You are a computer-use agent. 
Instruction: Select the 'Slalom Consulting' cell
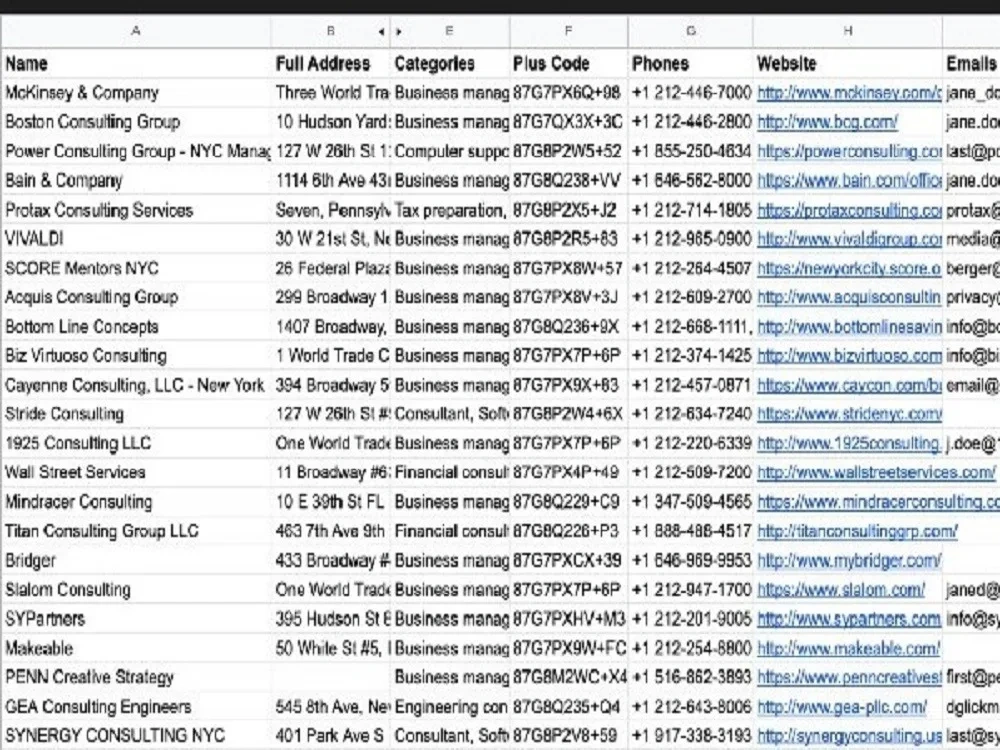click(136, 590)
